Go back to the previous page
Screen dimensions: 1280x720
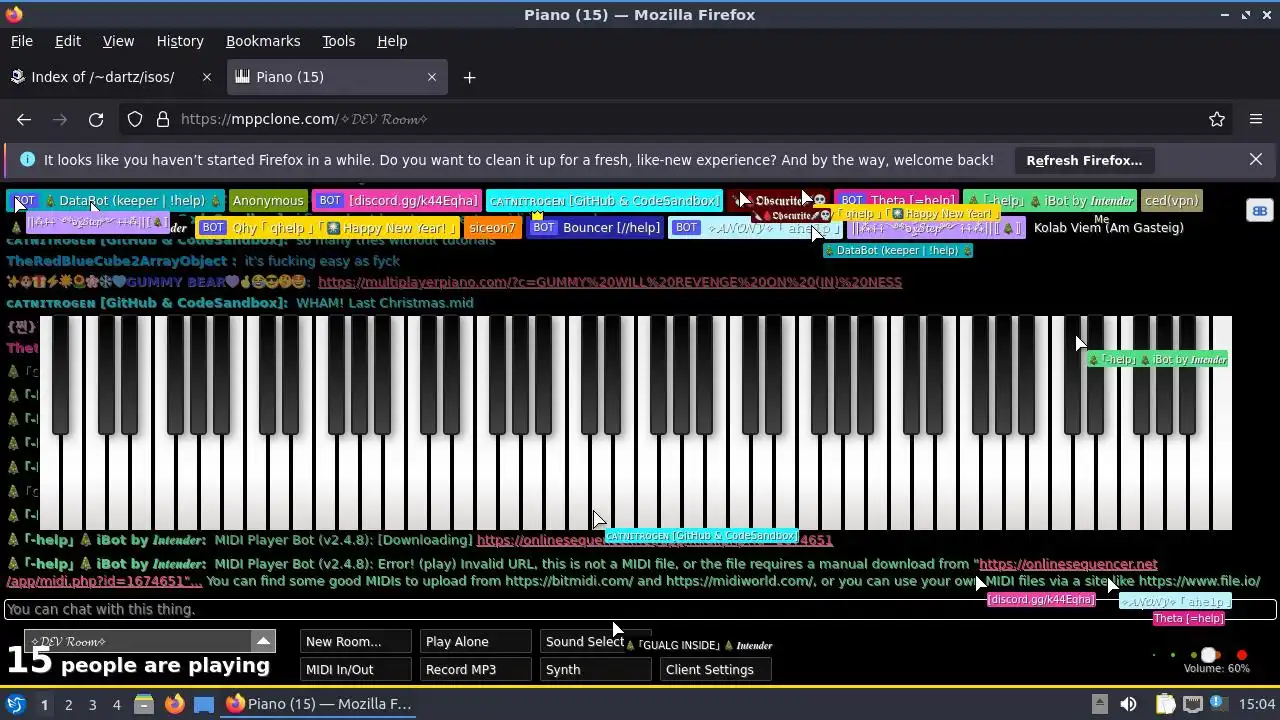(x=24, y=119)
